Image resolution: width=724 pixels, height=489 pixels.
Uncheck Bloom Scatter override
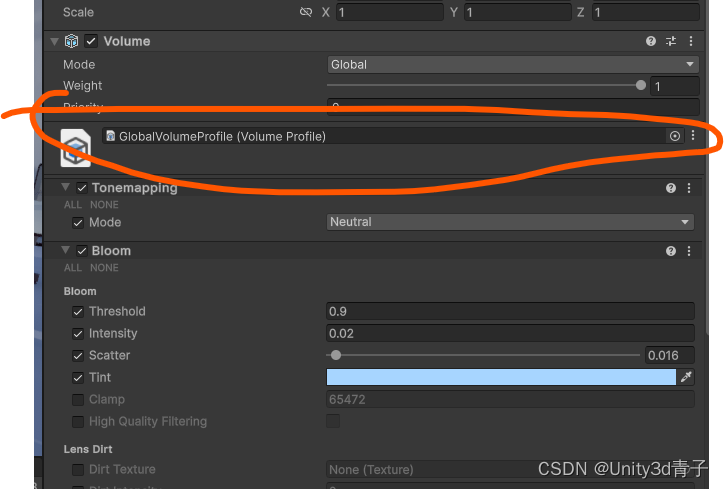pyautogui.click(x=78, y=356)
